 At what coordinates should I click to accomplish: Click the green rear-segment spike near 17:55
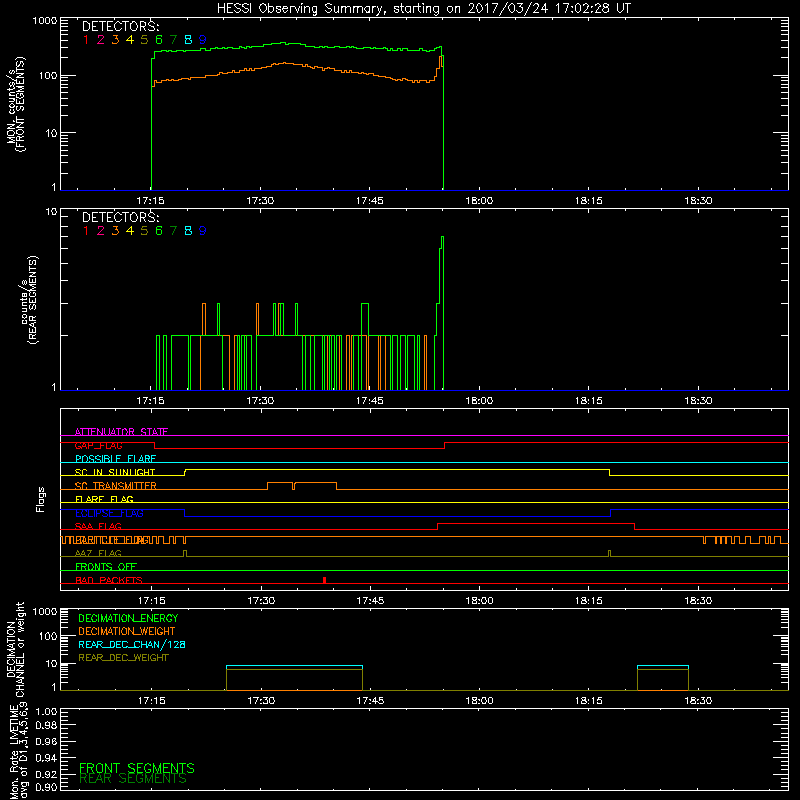click(442, 312)
